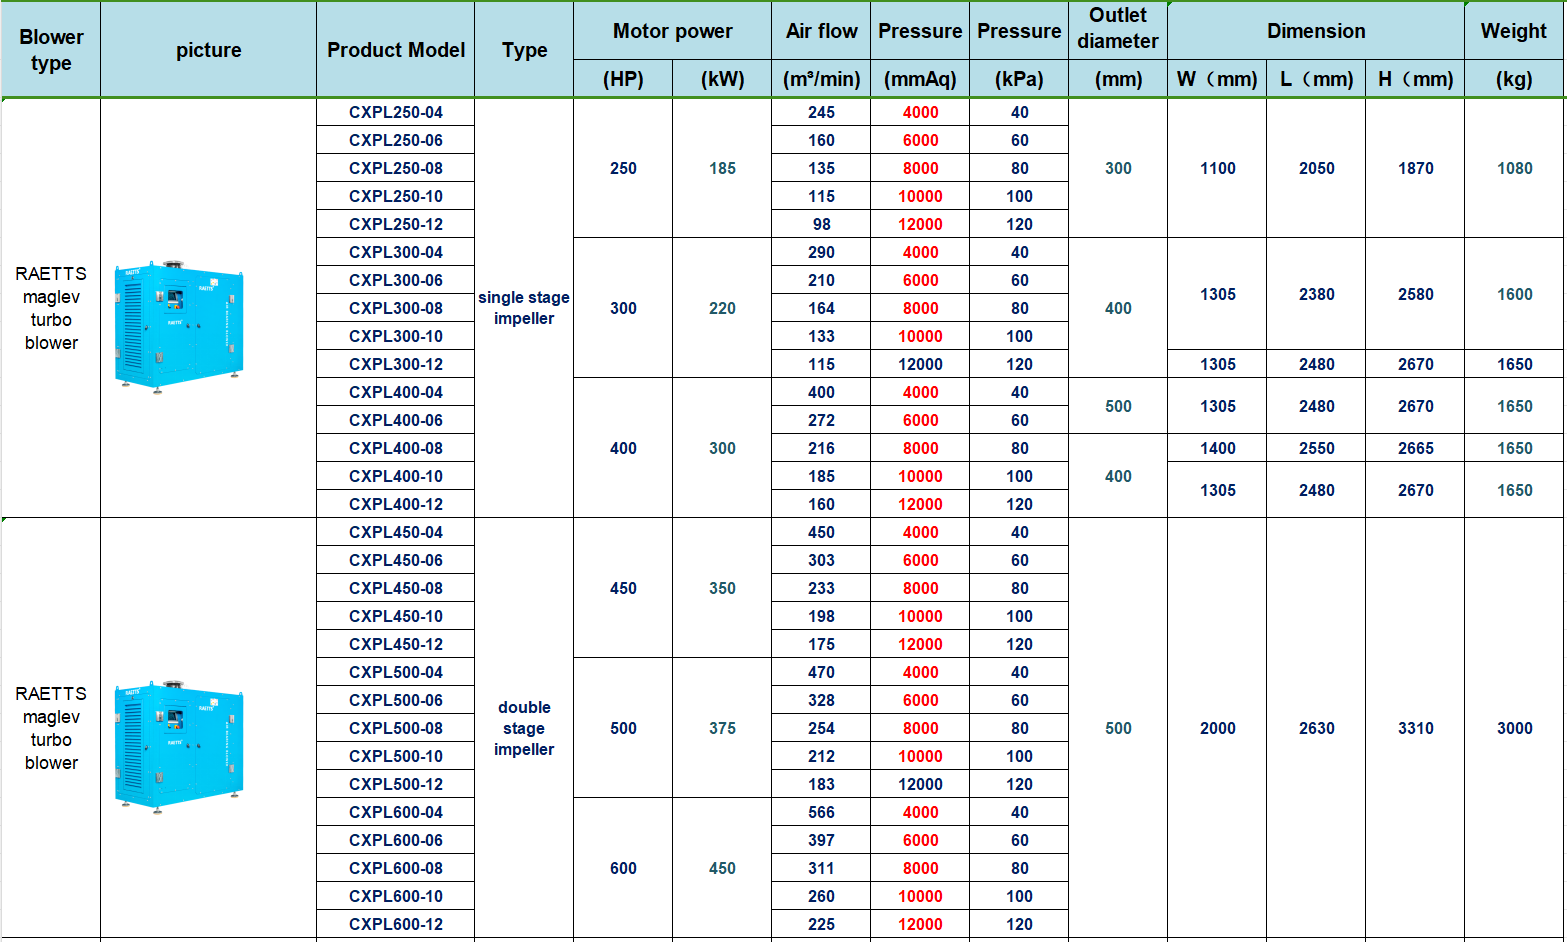Select model cell CXPL400-08

click(x=396, y=448)
